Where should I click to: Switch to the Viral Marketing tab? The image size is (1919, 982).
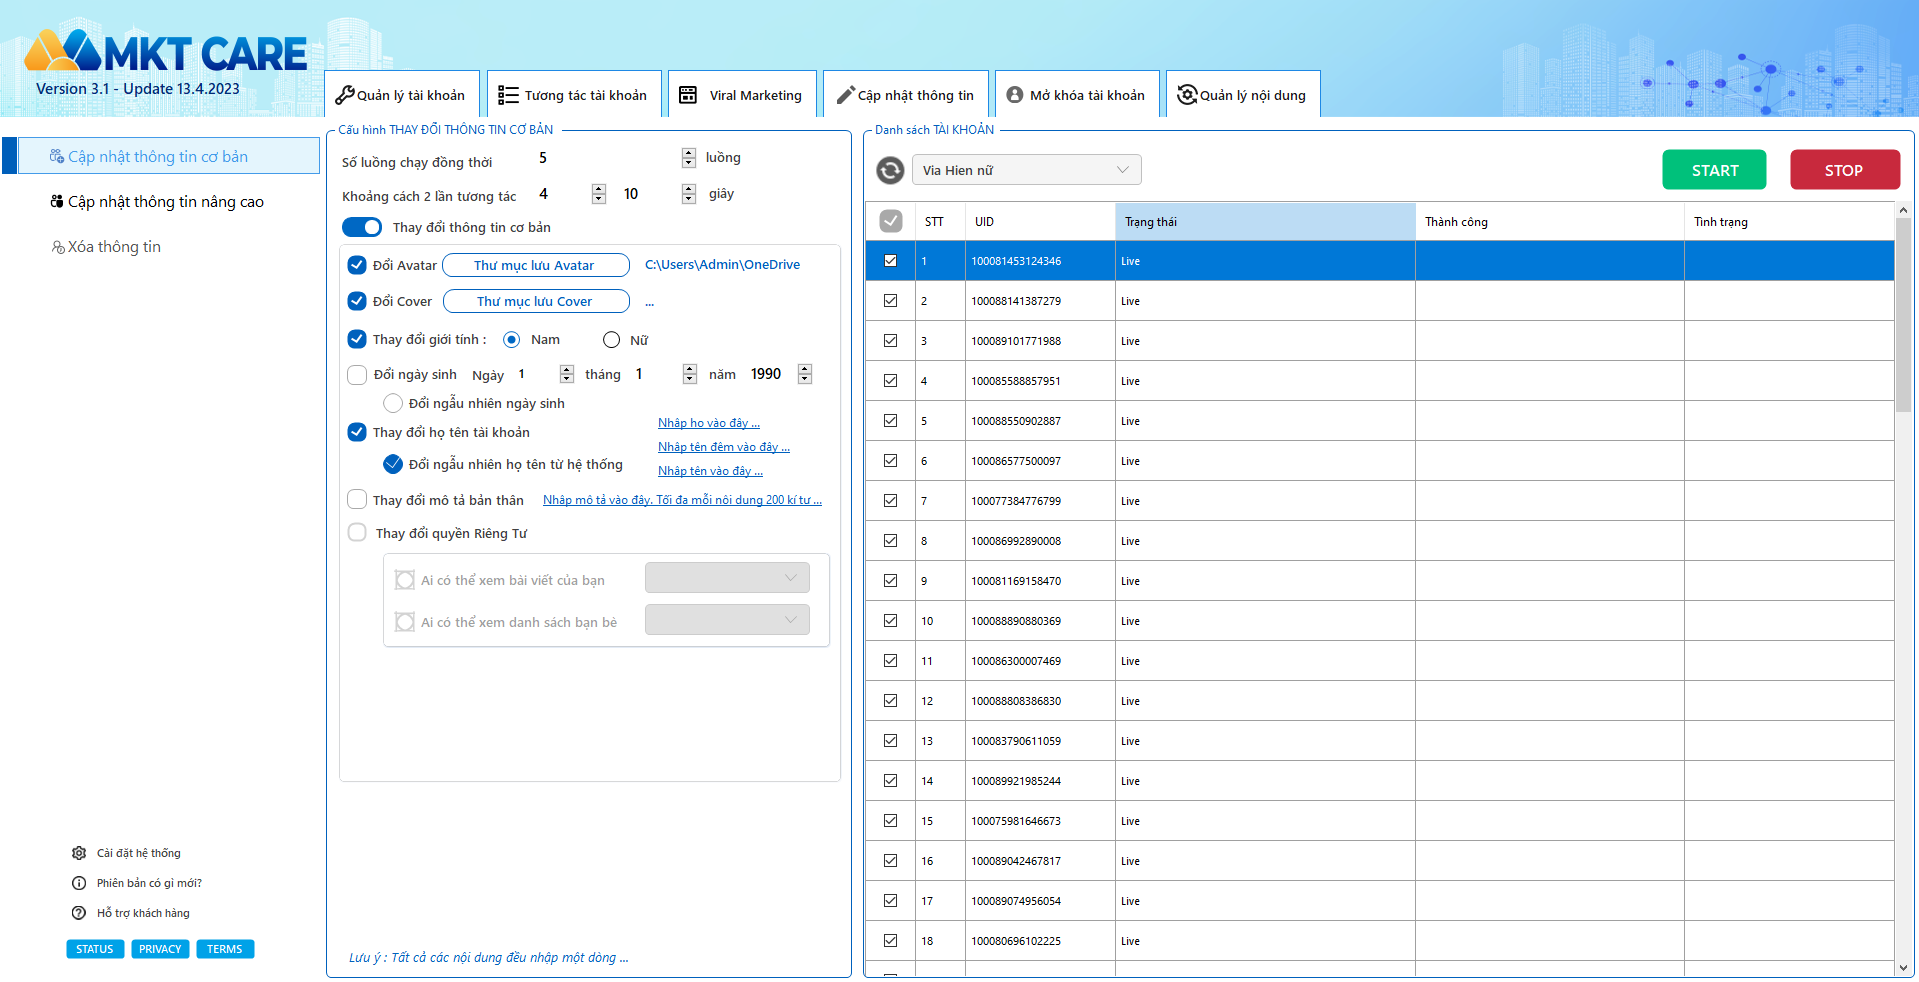742,95
